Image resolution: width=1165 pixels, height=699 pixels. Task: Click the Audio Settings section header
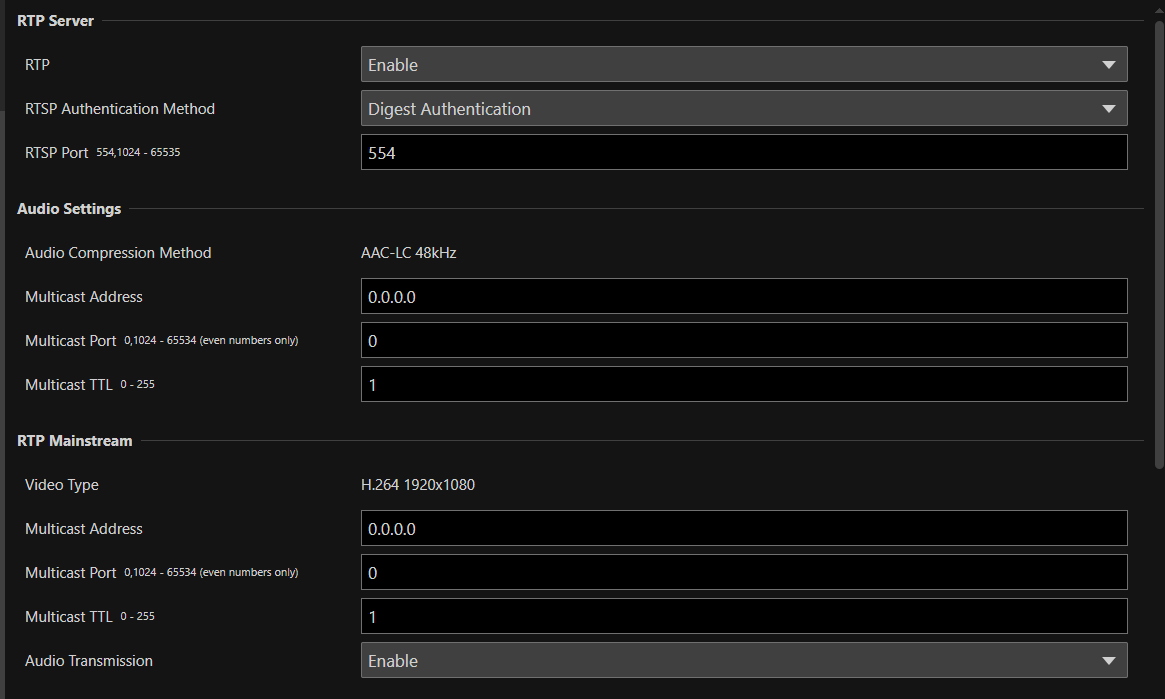click(x=68, y=208)
